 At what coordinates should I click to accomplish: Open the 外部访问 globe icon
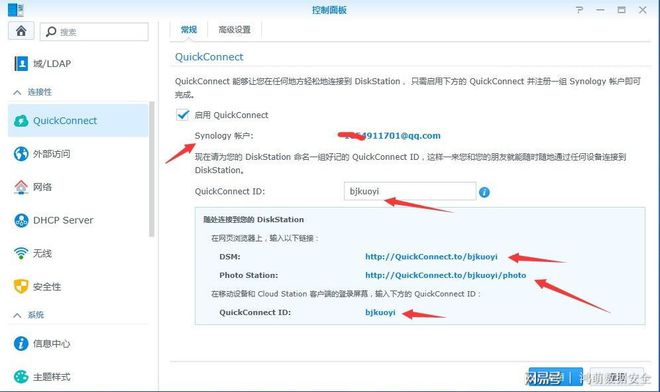click(x=21, y=154)
